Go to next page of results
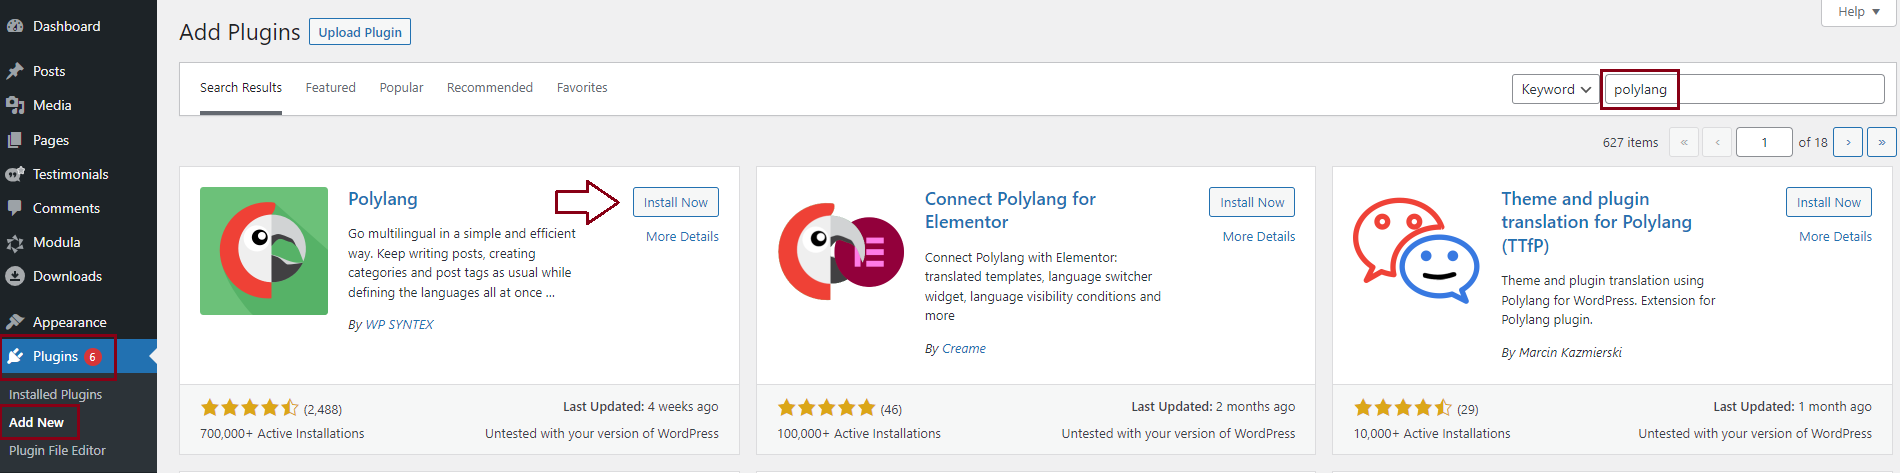 [1848, 142]
